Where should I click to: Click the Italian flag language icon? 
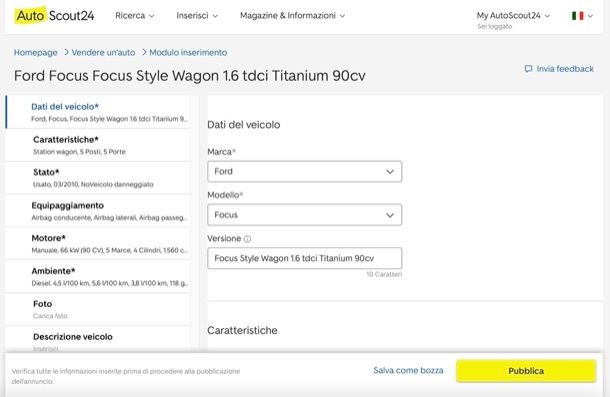tap(577, 16)
